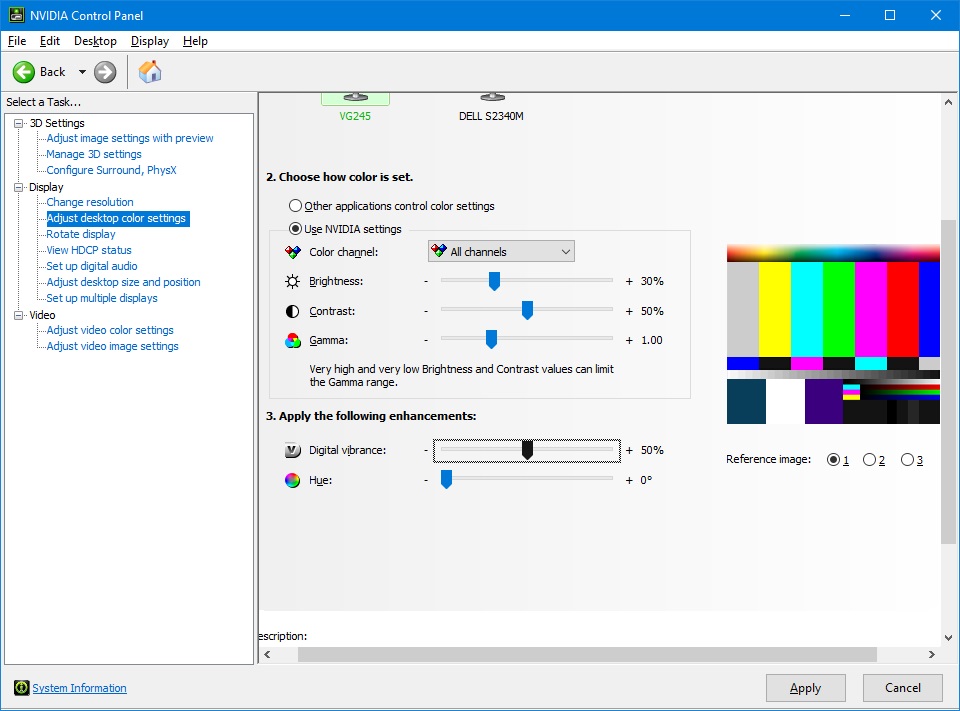Click the Digital vibrance icon

291,450
